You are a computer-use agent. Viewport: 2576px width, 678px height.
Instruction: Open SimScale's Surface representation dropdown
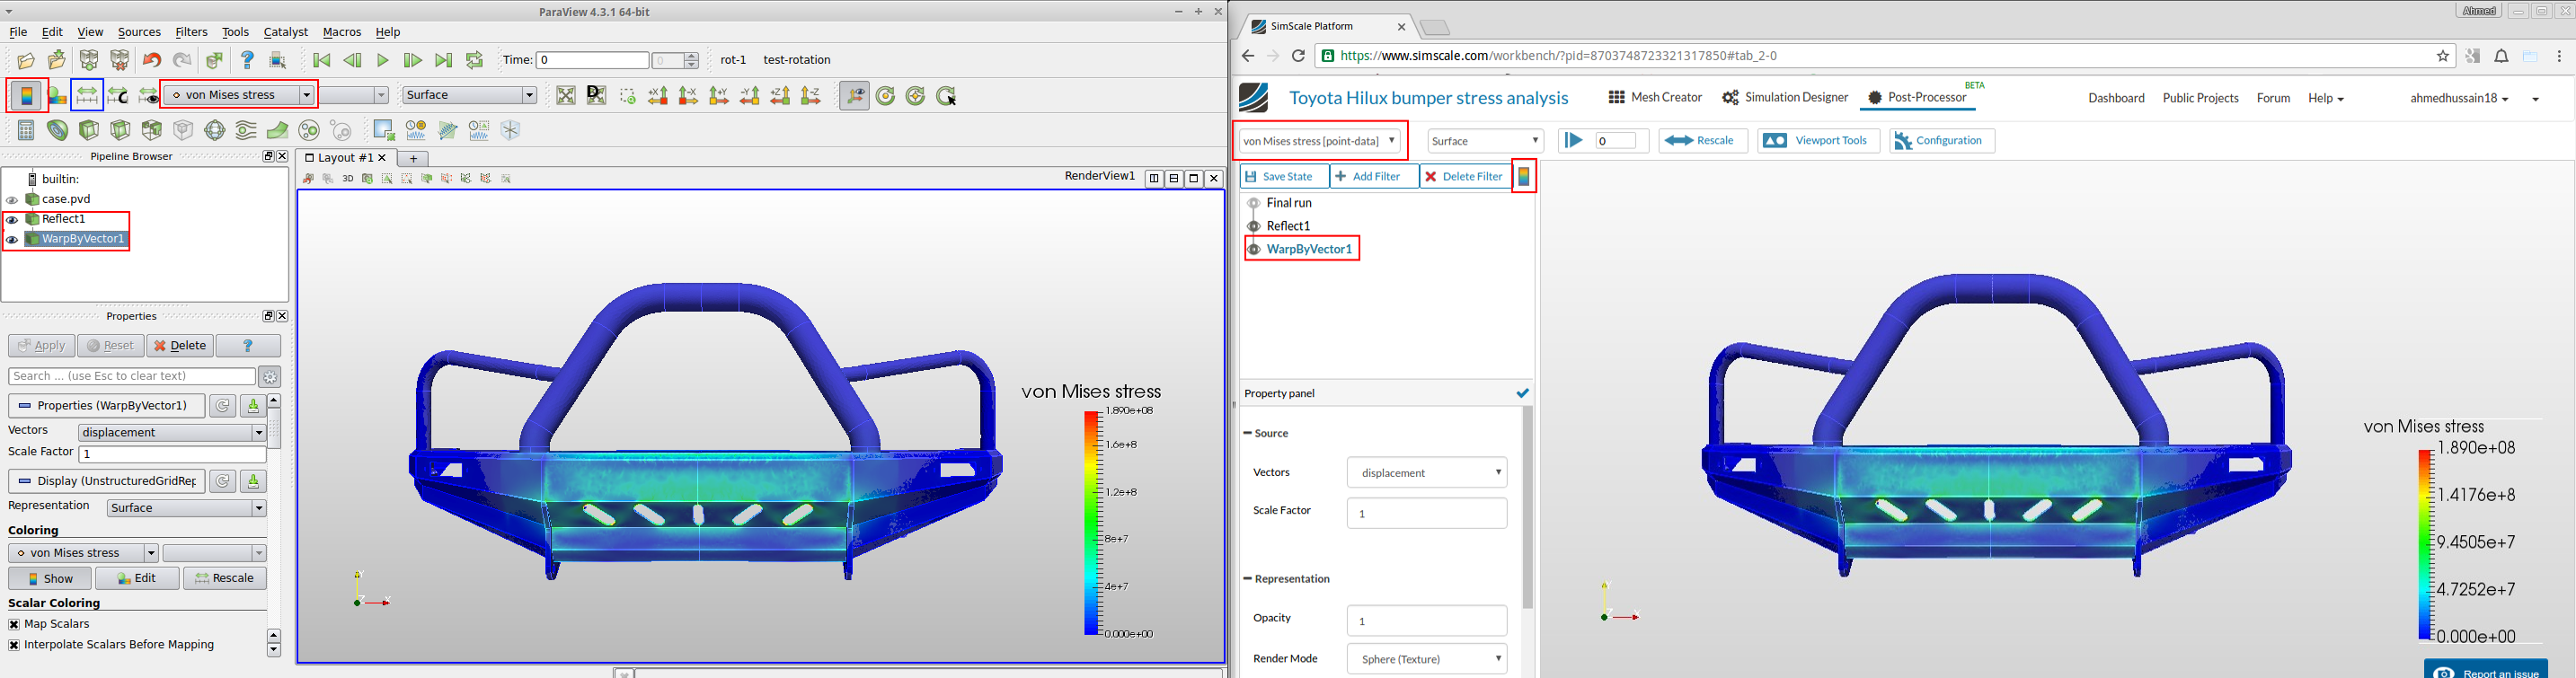click(x=1485, y=141)
